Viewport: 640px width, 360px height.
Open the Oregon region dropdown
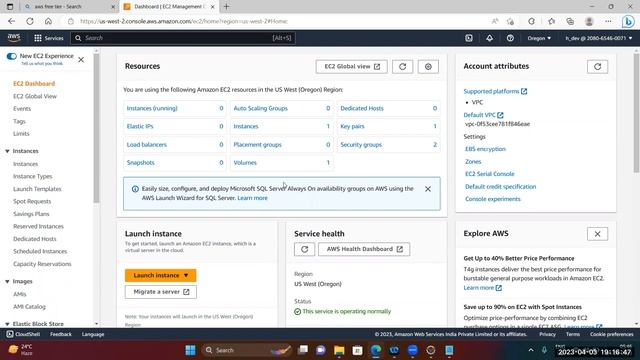pyautogui.click(x=539, y=38)
